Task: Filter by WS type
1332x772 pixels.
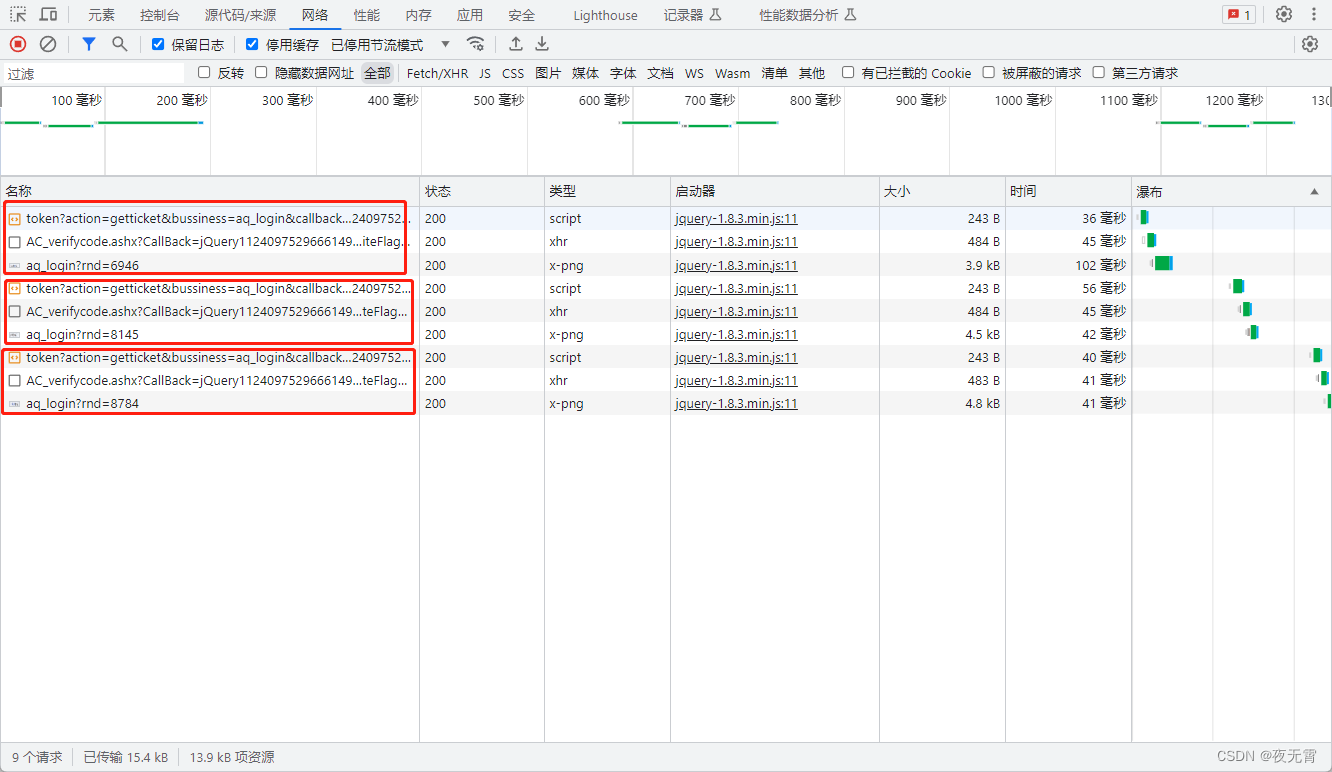Action: (694, 73)
